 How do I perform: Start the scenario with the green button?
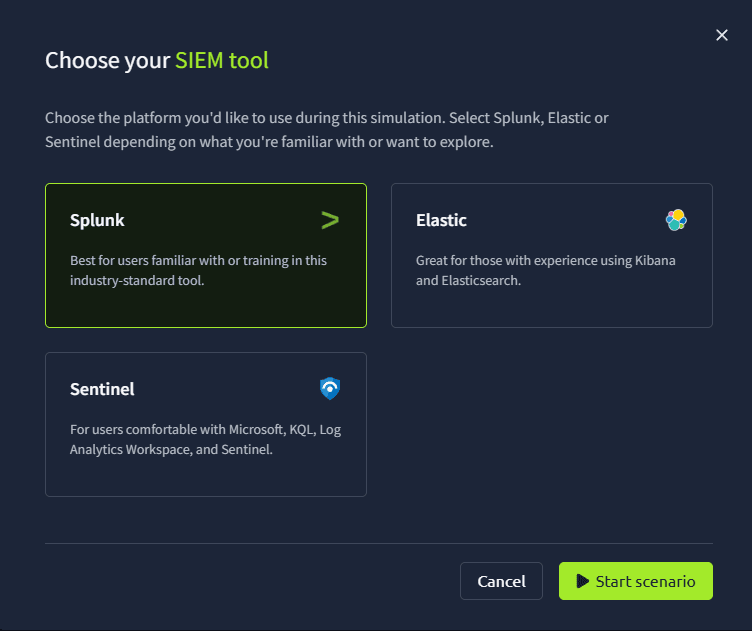[636, 581]
